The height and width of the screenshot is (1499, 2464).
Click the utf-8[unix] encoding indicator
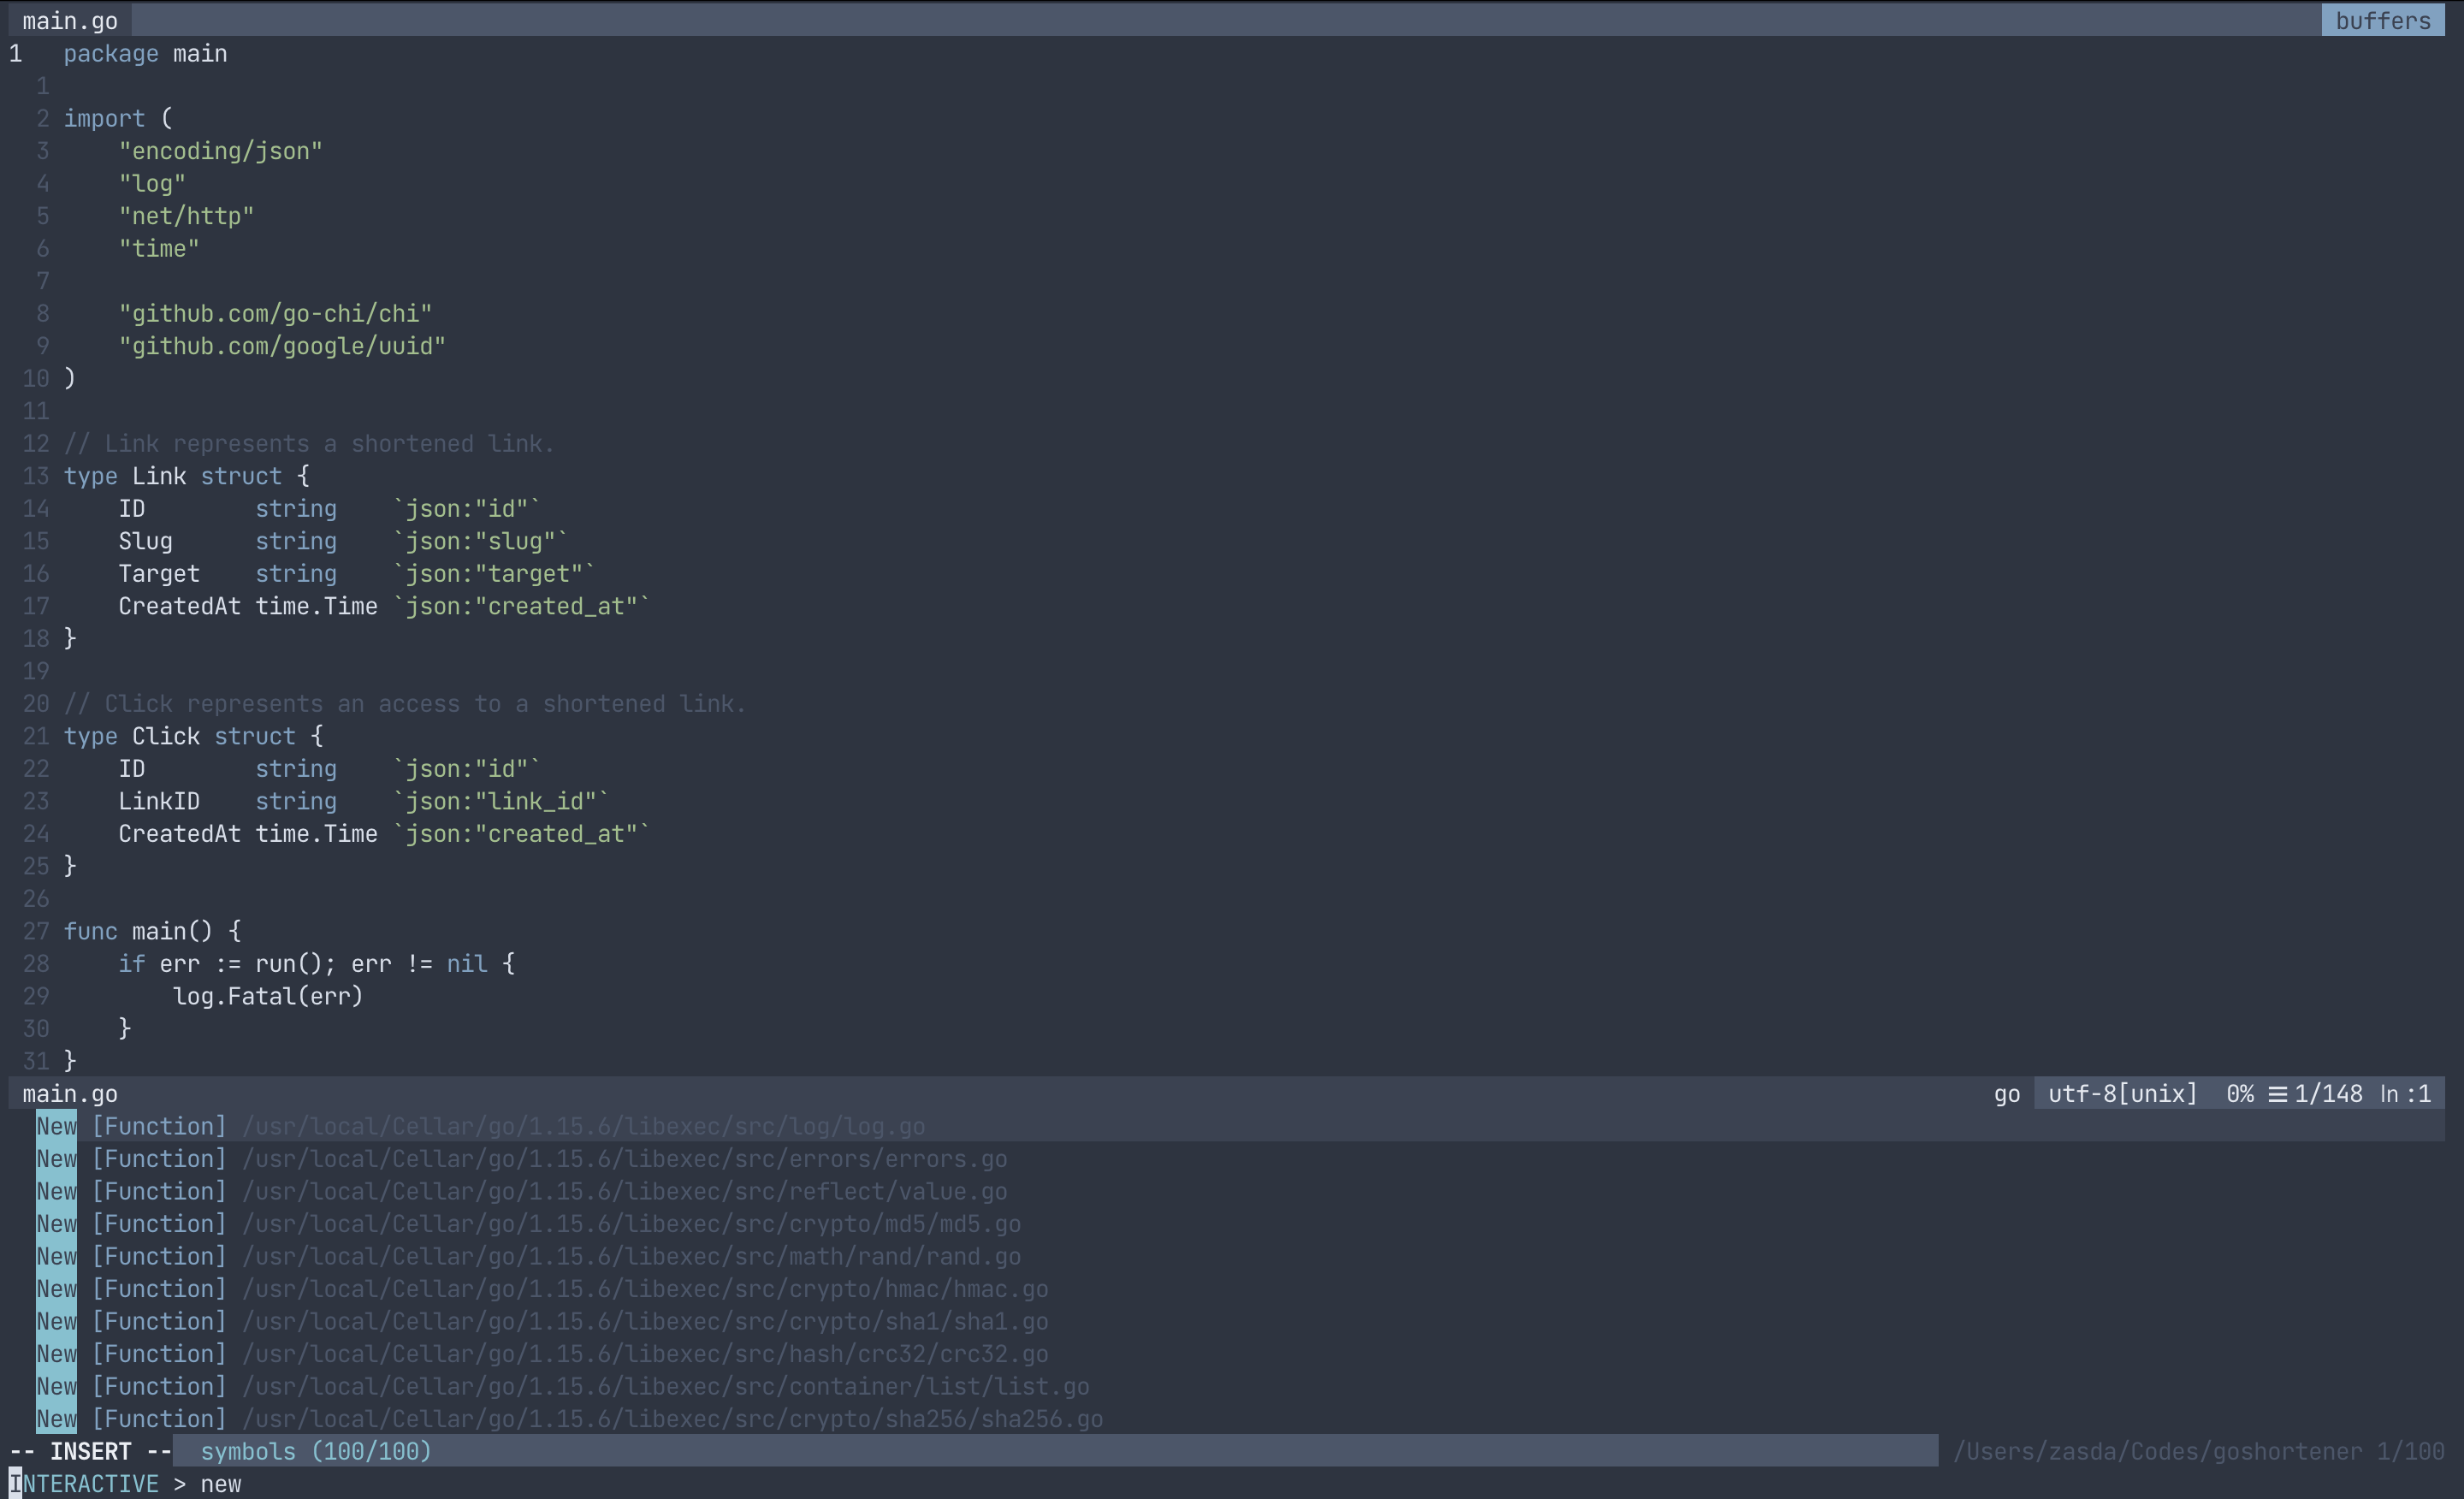coord(2120,1094)
